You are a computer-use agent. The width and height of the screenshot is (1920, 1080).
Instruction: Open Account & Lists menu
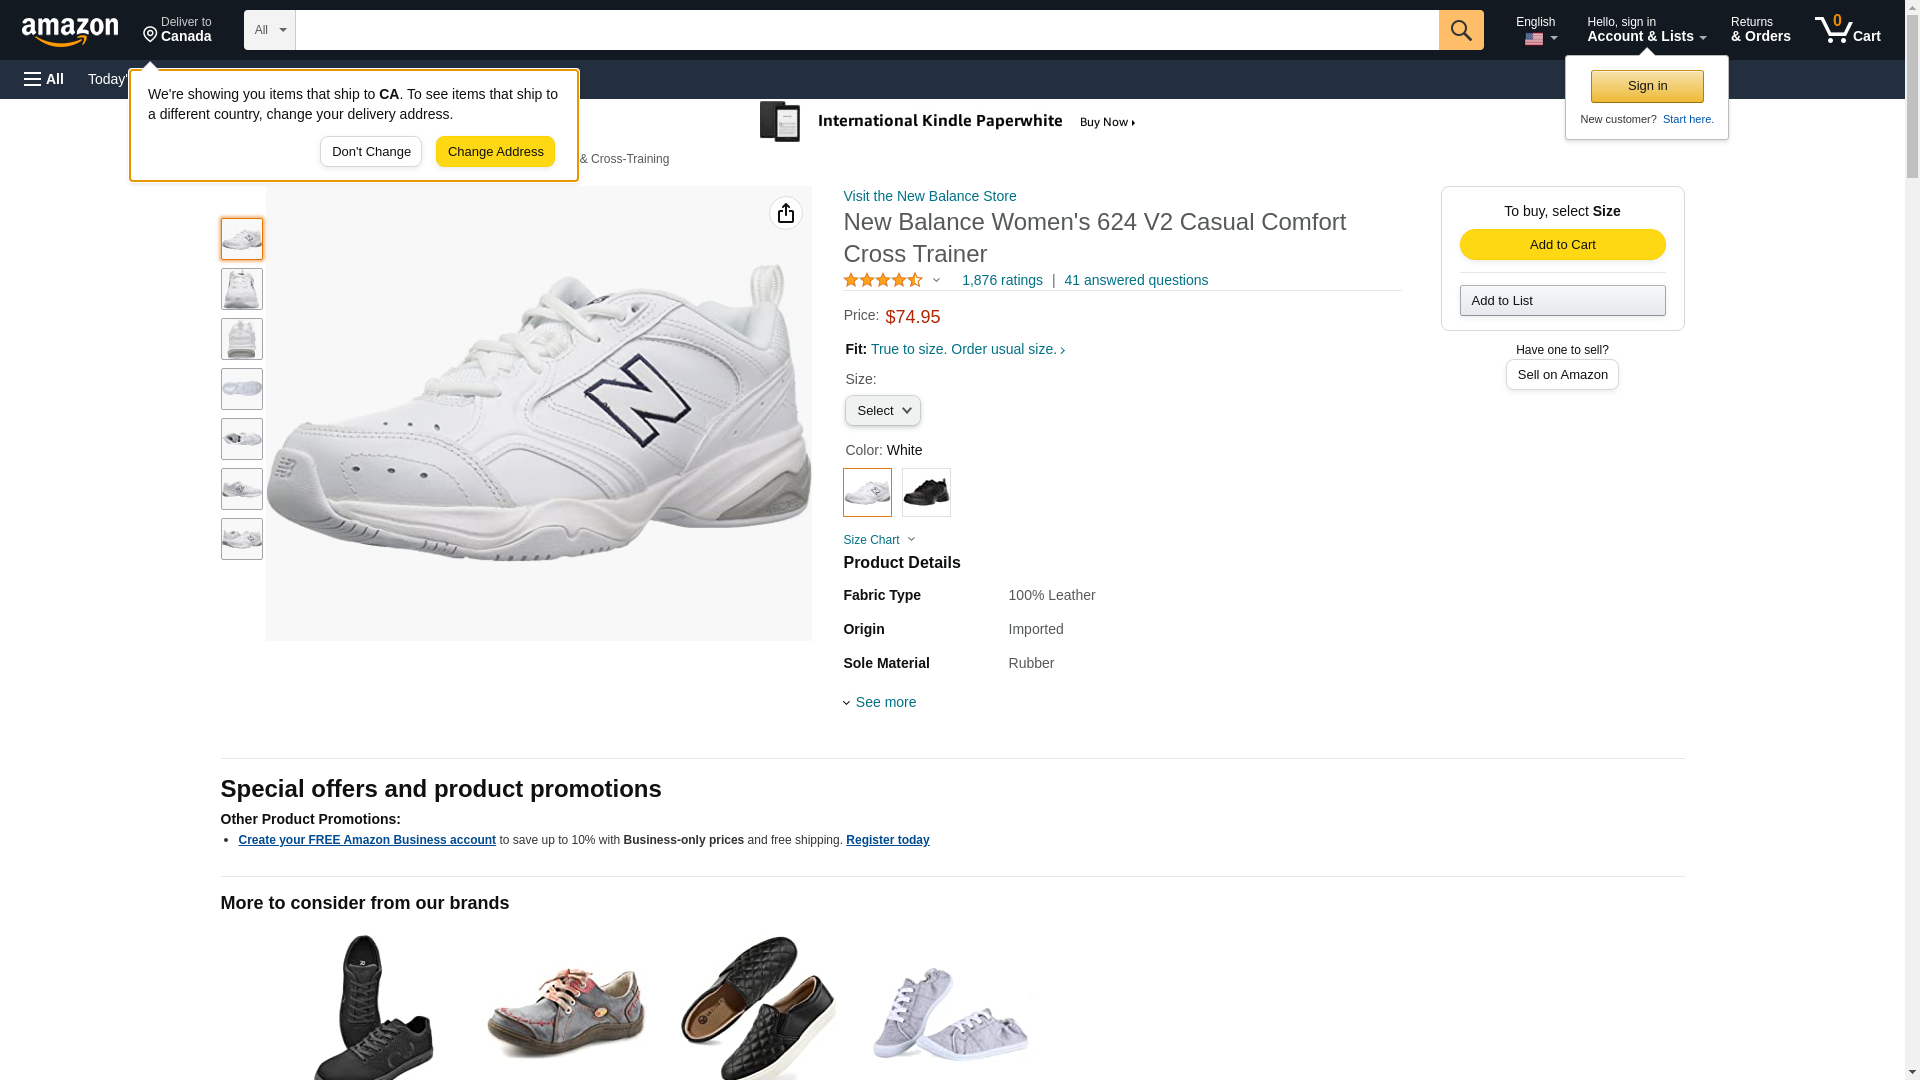(x=1646, y=30)
